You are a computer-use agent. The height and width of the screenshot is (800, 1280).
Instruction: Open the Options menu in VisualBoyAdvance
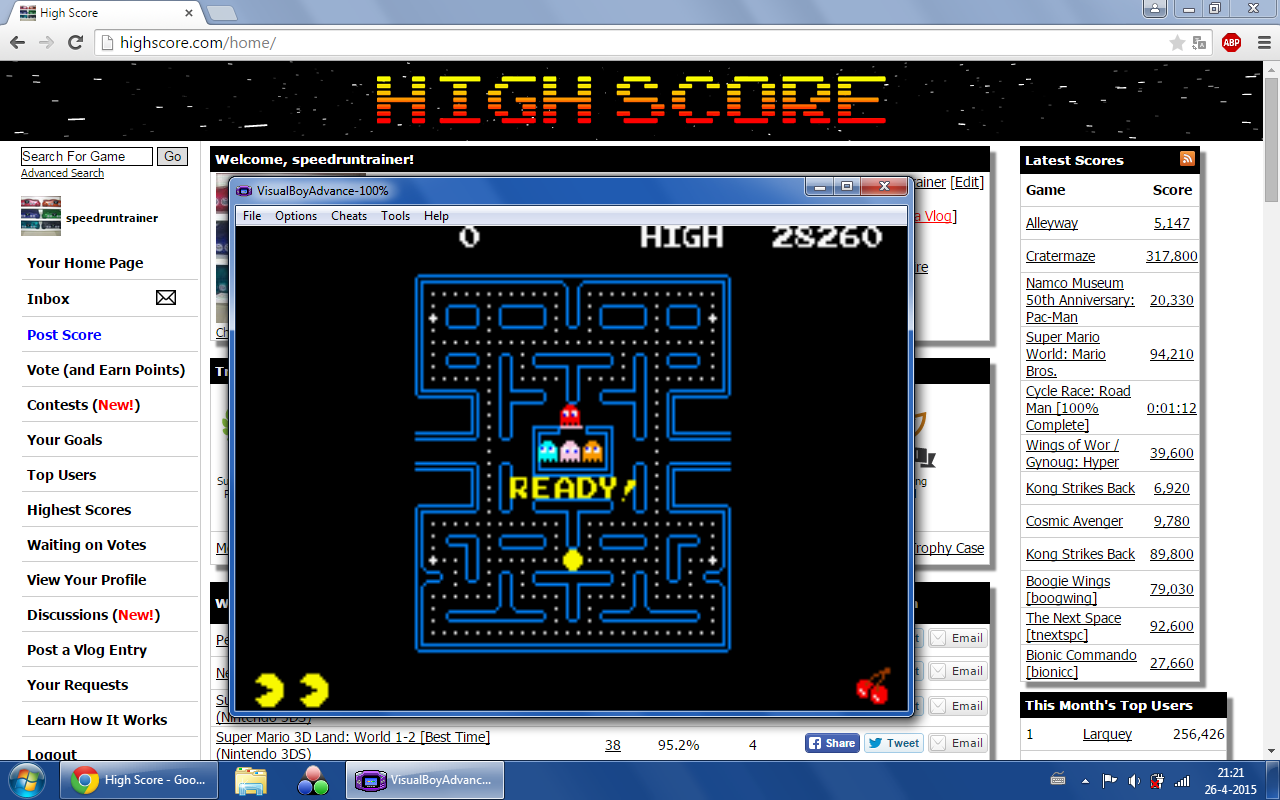tap(296, 216)
